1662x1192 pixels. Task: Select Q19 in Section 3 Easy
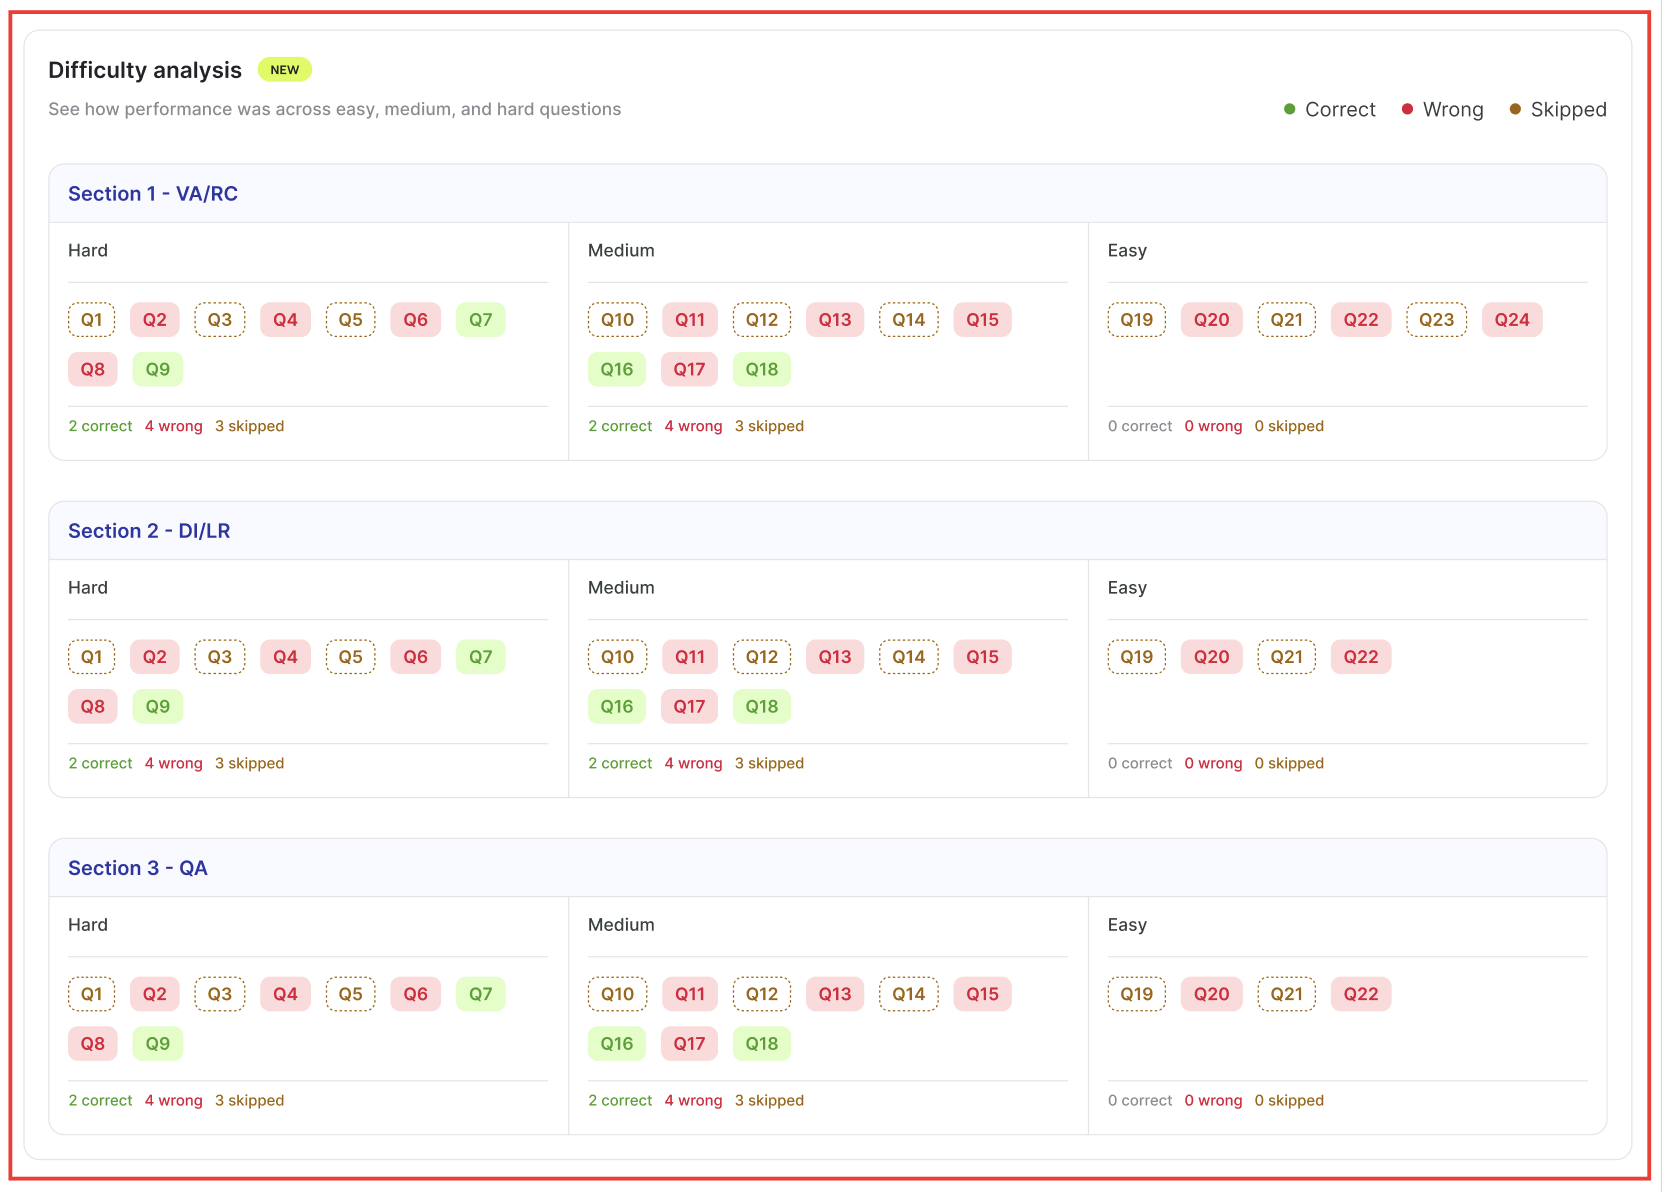(1137, 994)
